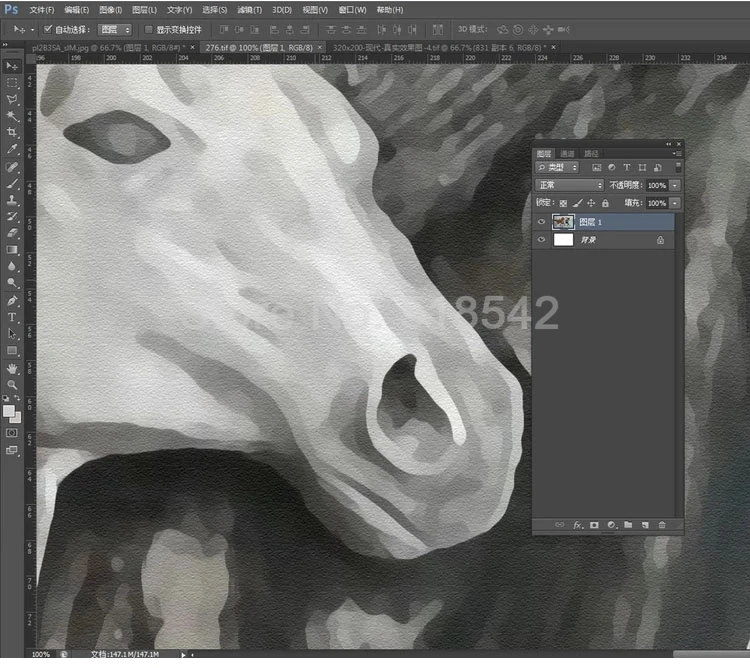The width and height of the screenshot is (750, 668).
Task: Click the foreground color swatch
Action: tap(8, 411)
